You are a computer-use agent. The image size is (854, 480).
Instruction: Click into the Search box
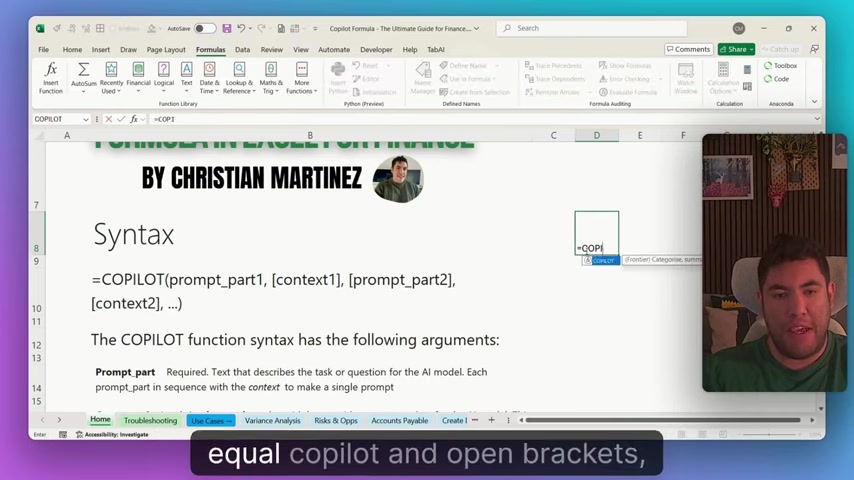591,28
